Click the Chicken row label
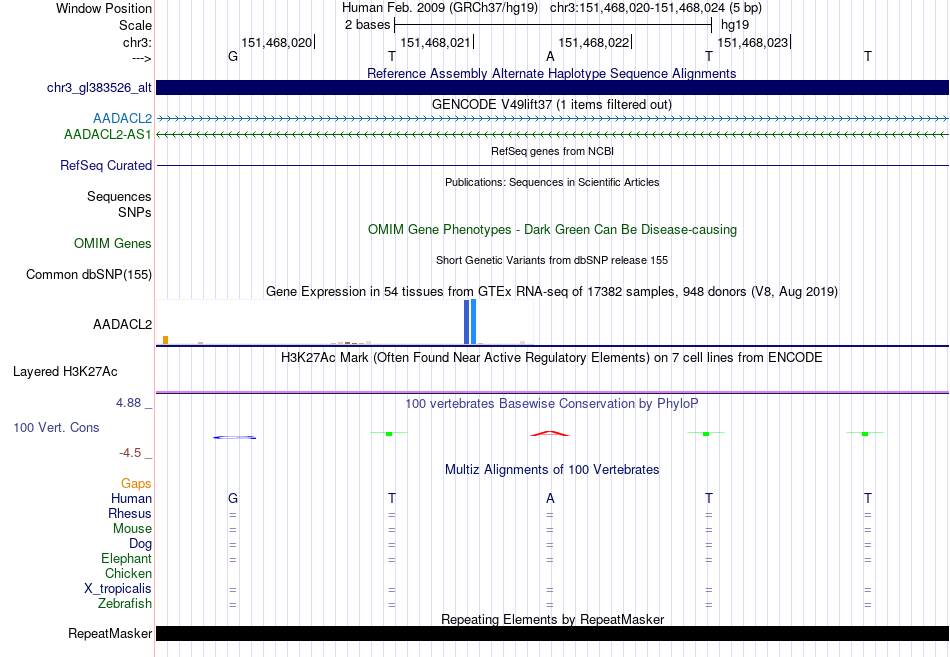The width and height of the screenshot is (950, 657). coord(128,573)
